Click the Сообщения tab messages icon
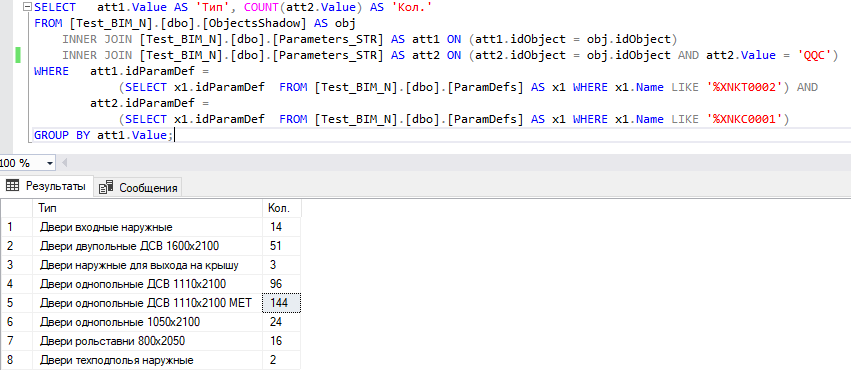Screen dimensions: 851x370 click(107, 187)
